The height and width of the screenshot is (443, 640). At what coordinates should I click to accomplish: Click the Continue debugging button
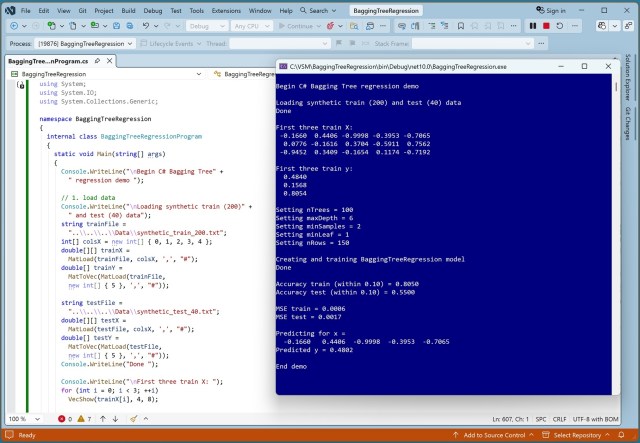pos(296,26)
